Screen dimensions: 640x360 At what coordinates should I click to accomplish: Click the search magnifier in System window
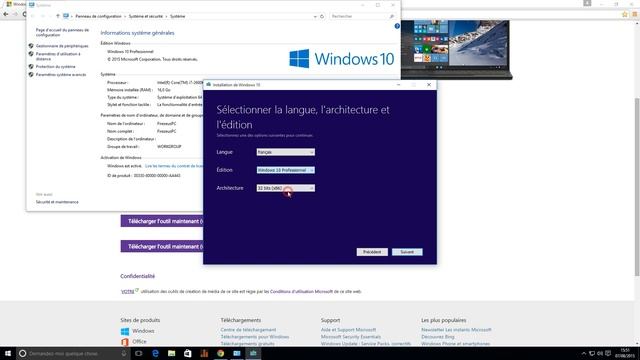click(x=392, y=16)
